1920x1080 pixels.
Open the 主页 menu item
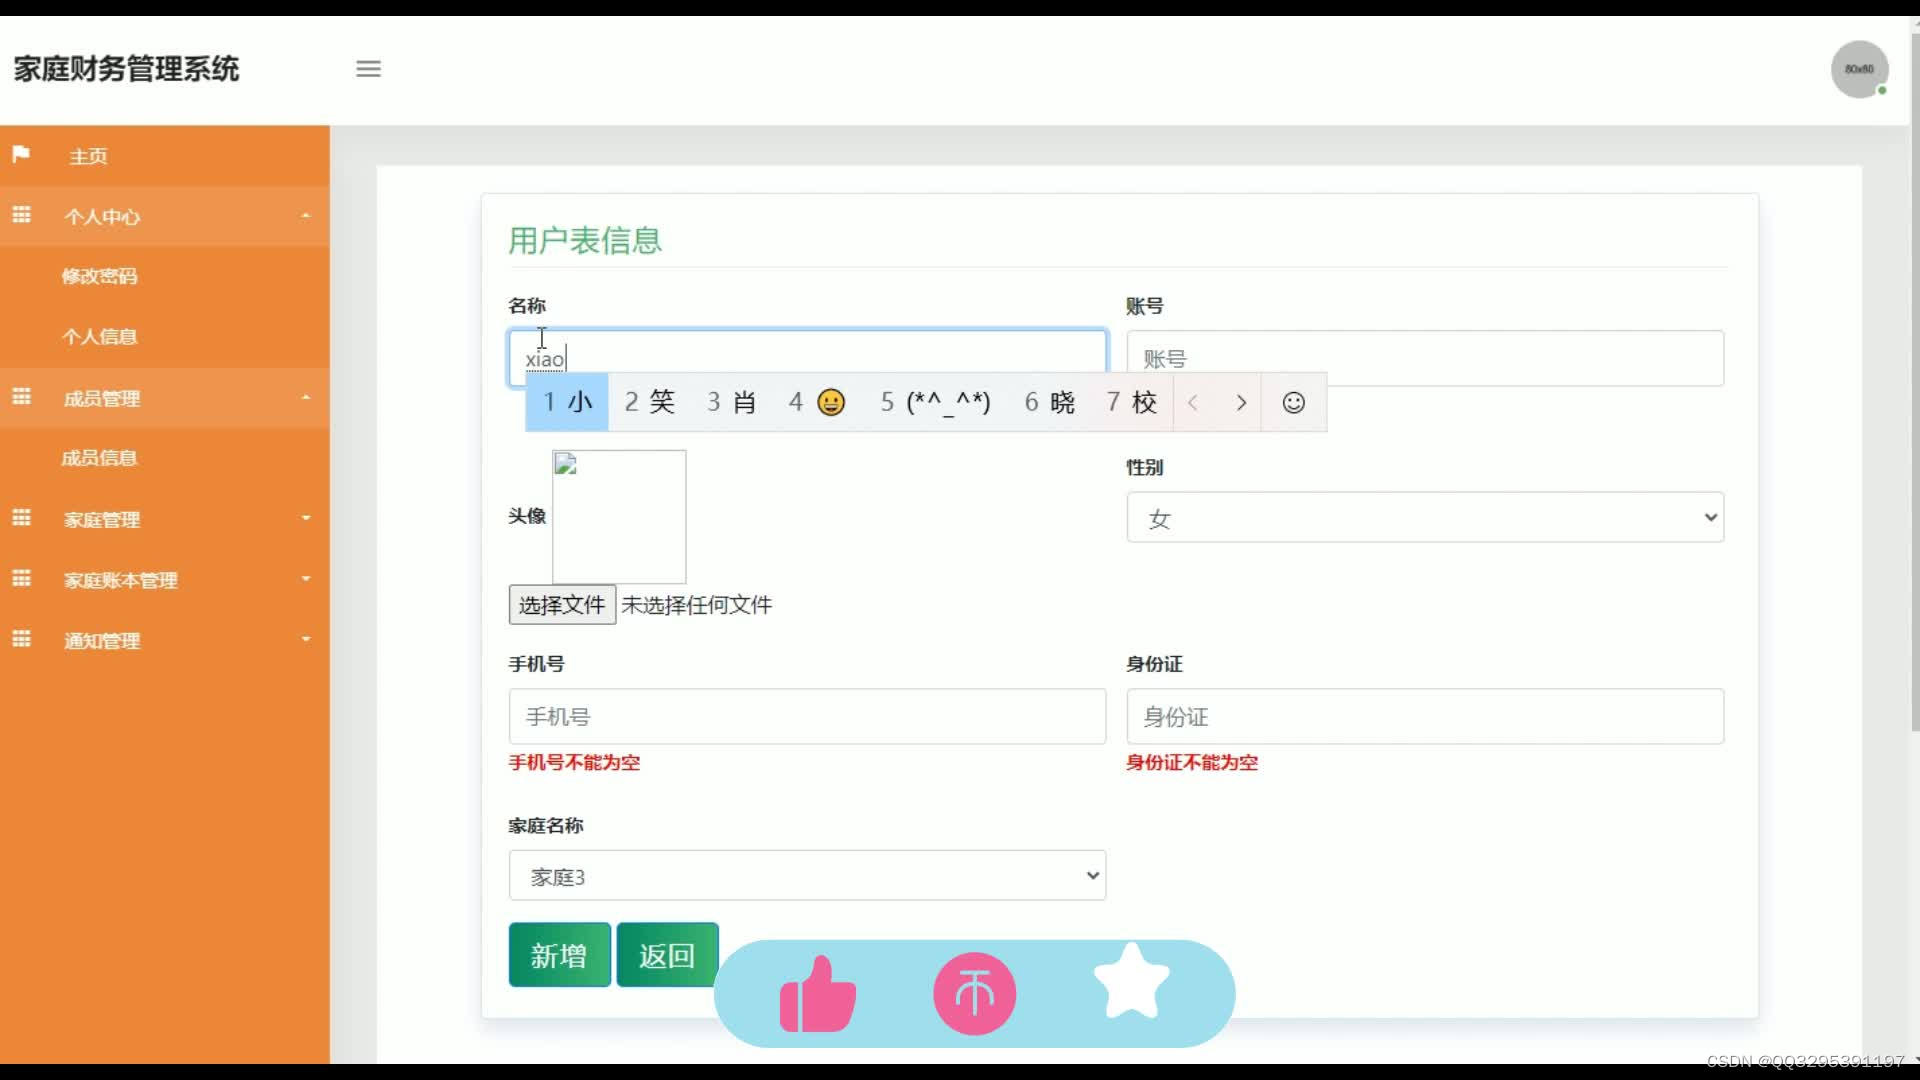click(165, 156)
